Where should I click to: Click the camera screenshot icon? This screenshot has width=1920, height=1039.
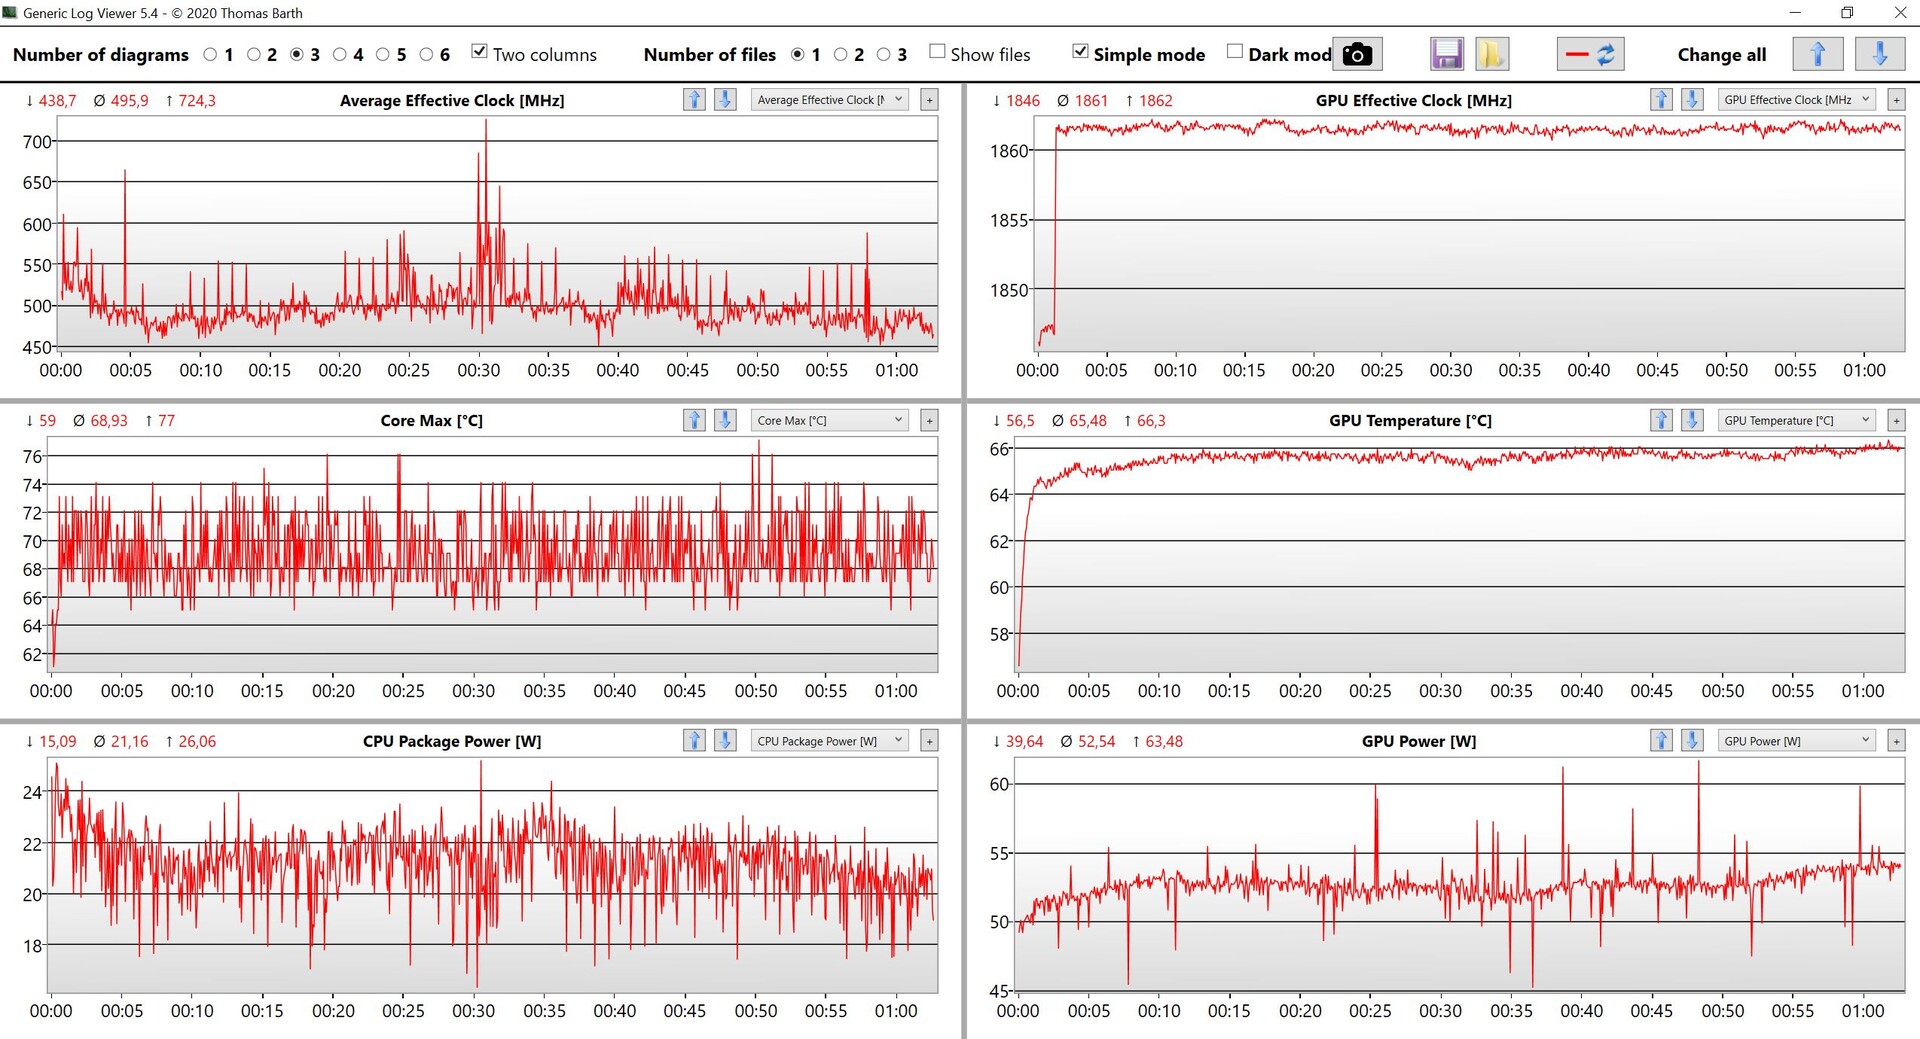[1357, 55]
